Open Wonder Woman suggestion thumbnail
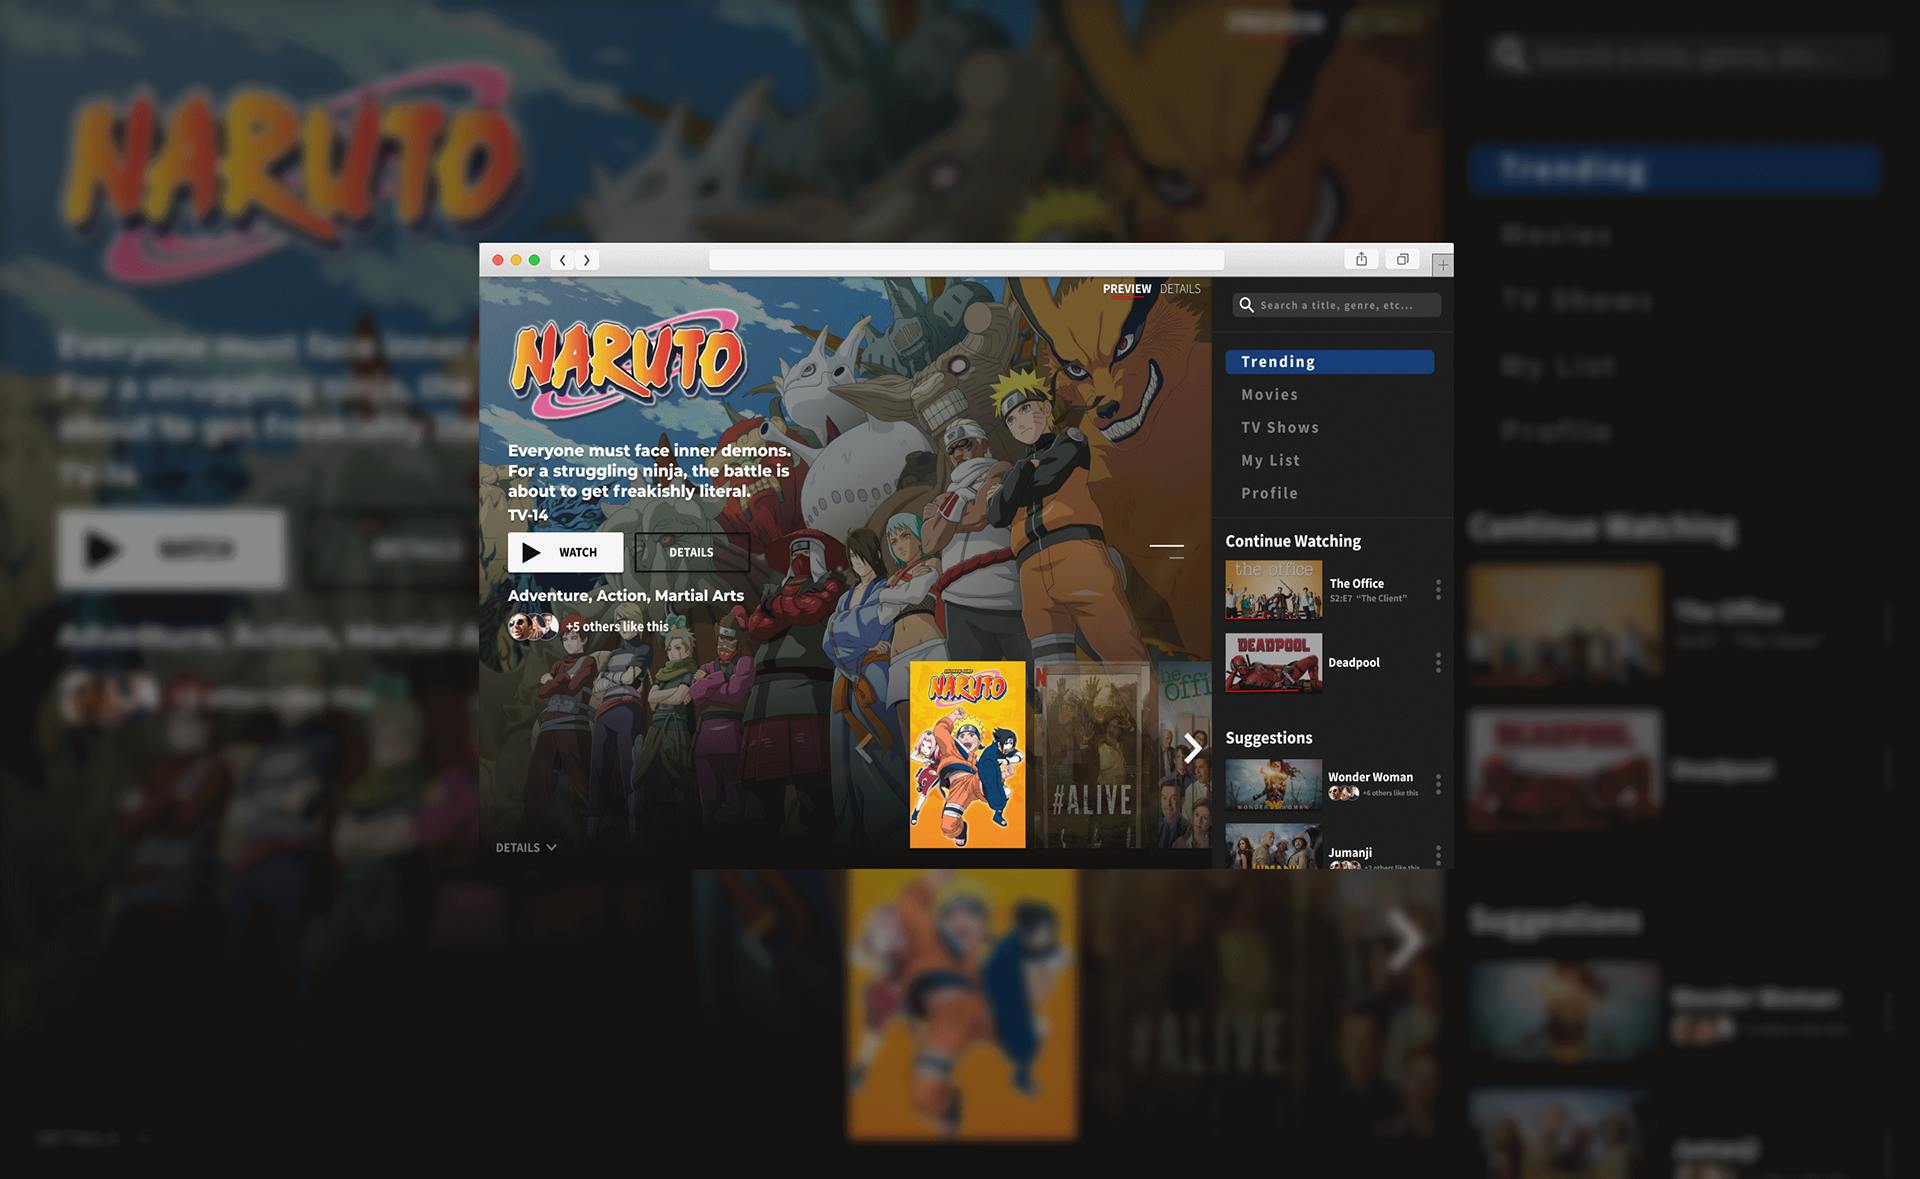The image size is (1920, 1179). coord(1273,784)
